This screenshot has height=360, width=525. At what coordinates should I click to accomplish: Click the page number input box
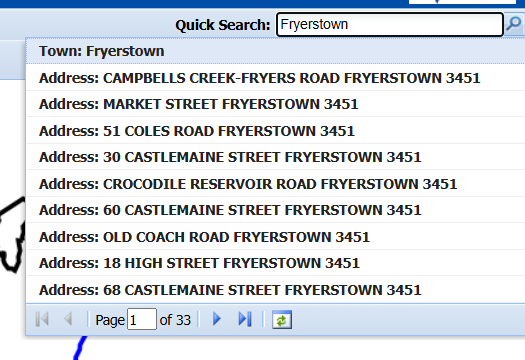coord(142,319)
